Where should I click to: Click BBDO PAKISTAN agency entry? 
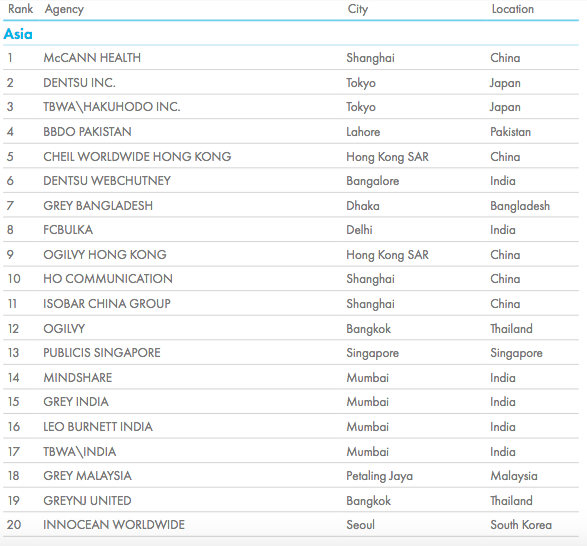click(87, 131)
